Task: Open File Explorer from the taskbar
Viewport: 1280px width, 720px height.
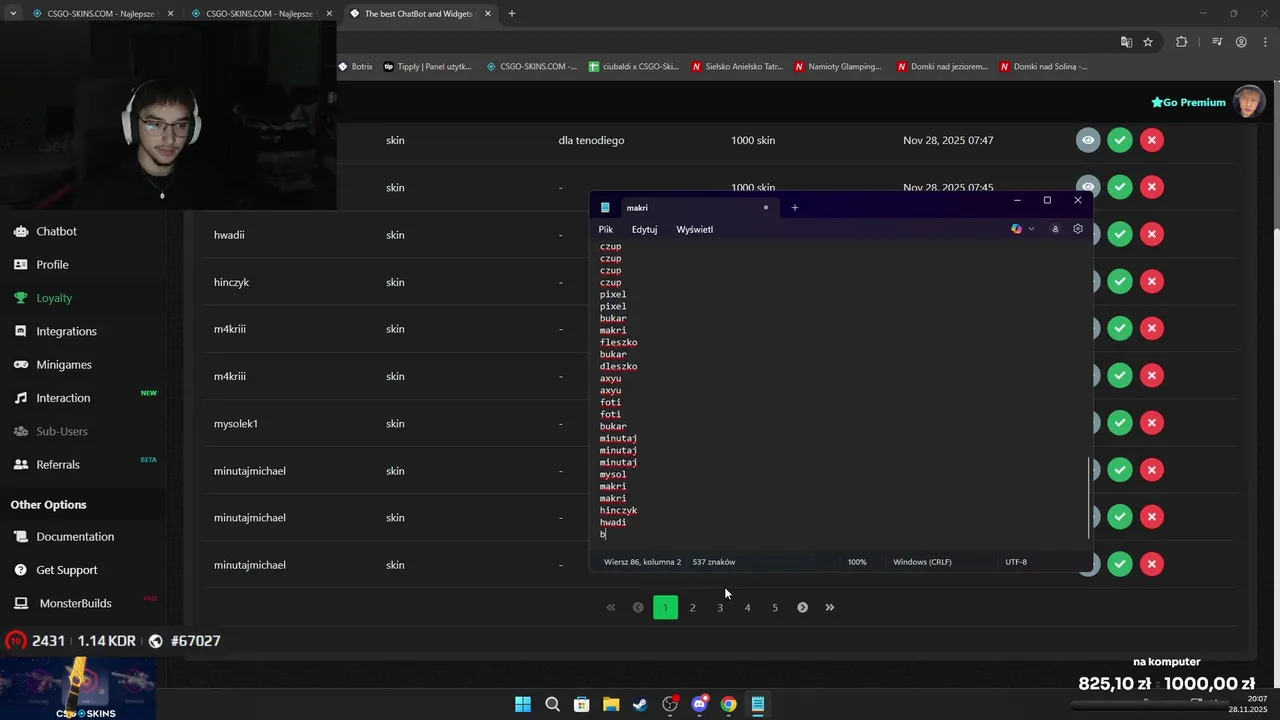Action: tap(611, 704)
